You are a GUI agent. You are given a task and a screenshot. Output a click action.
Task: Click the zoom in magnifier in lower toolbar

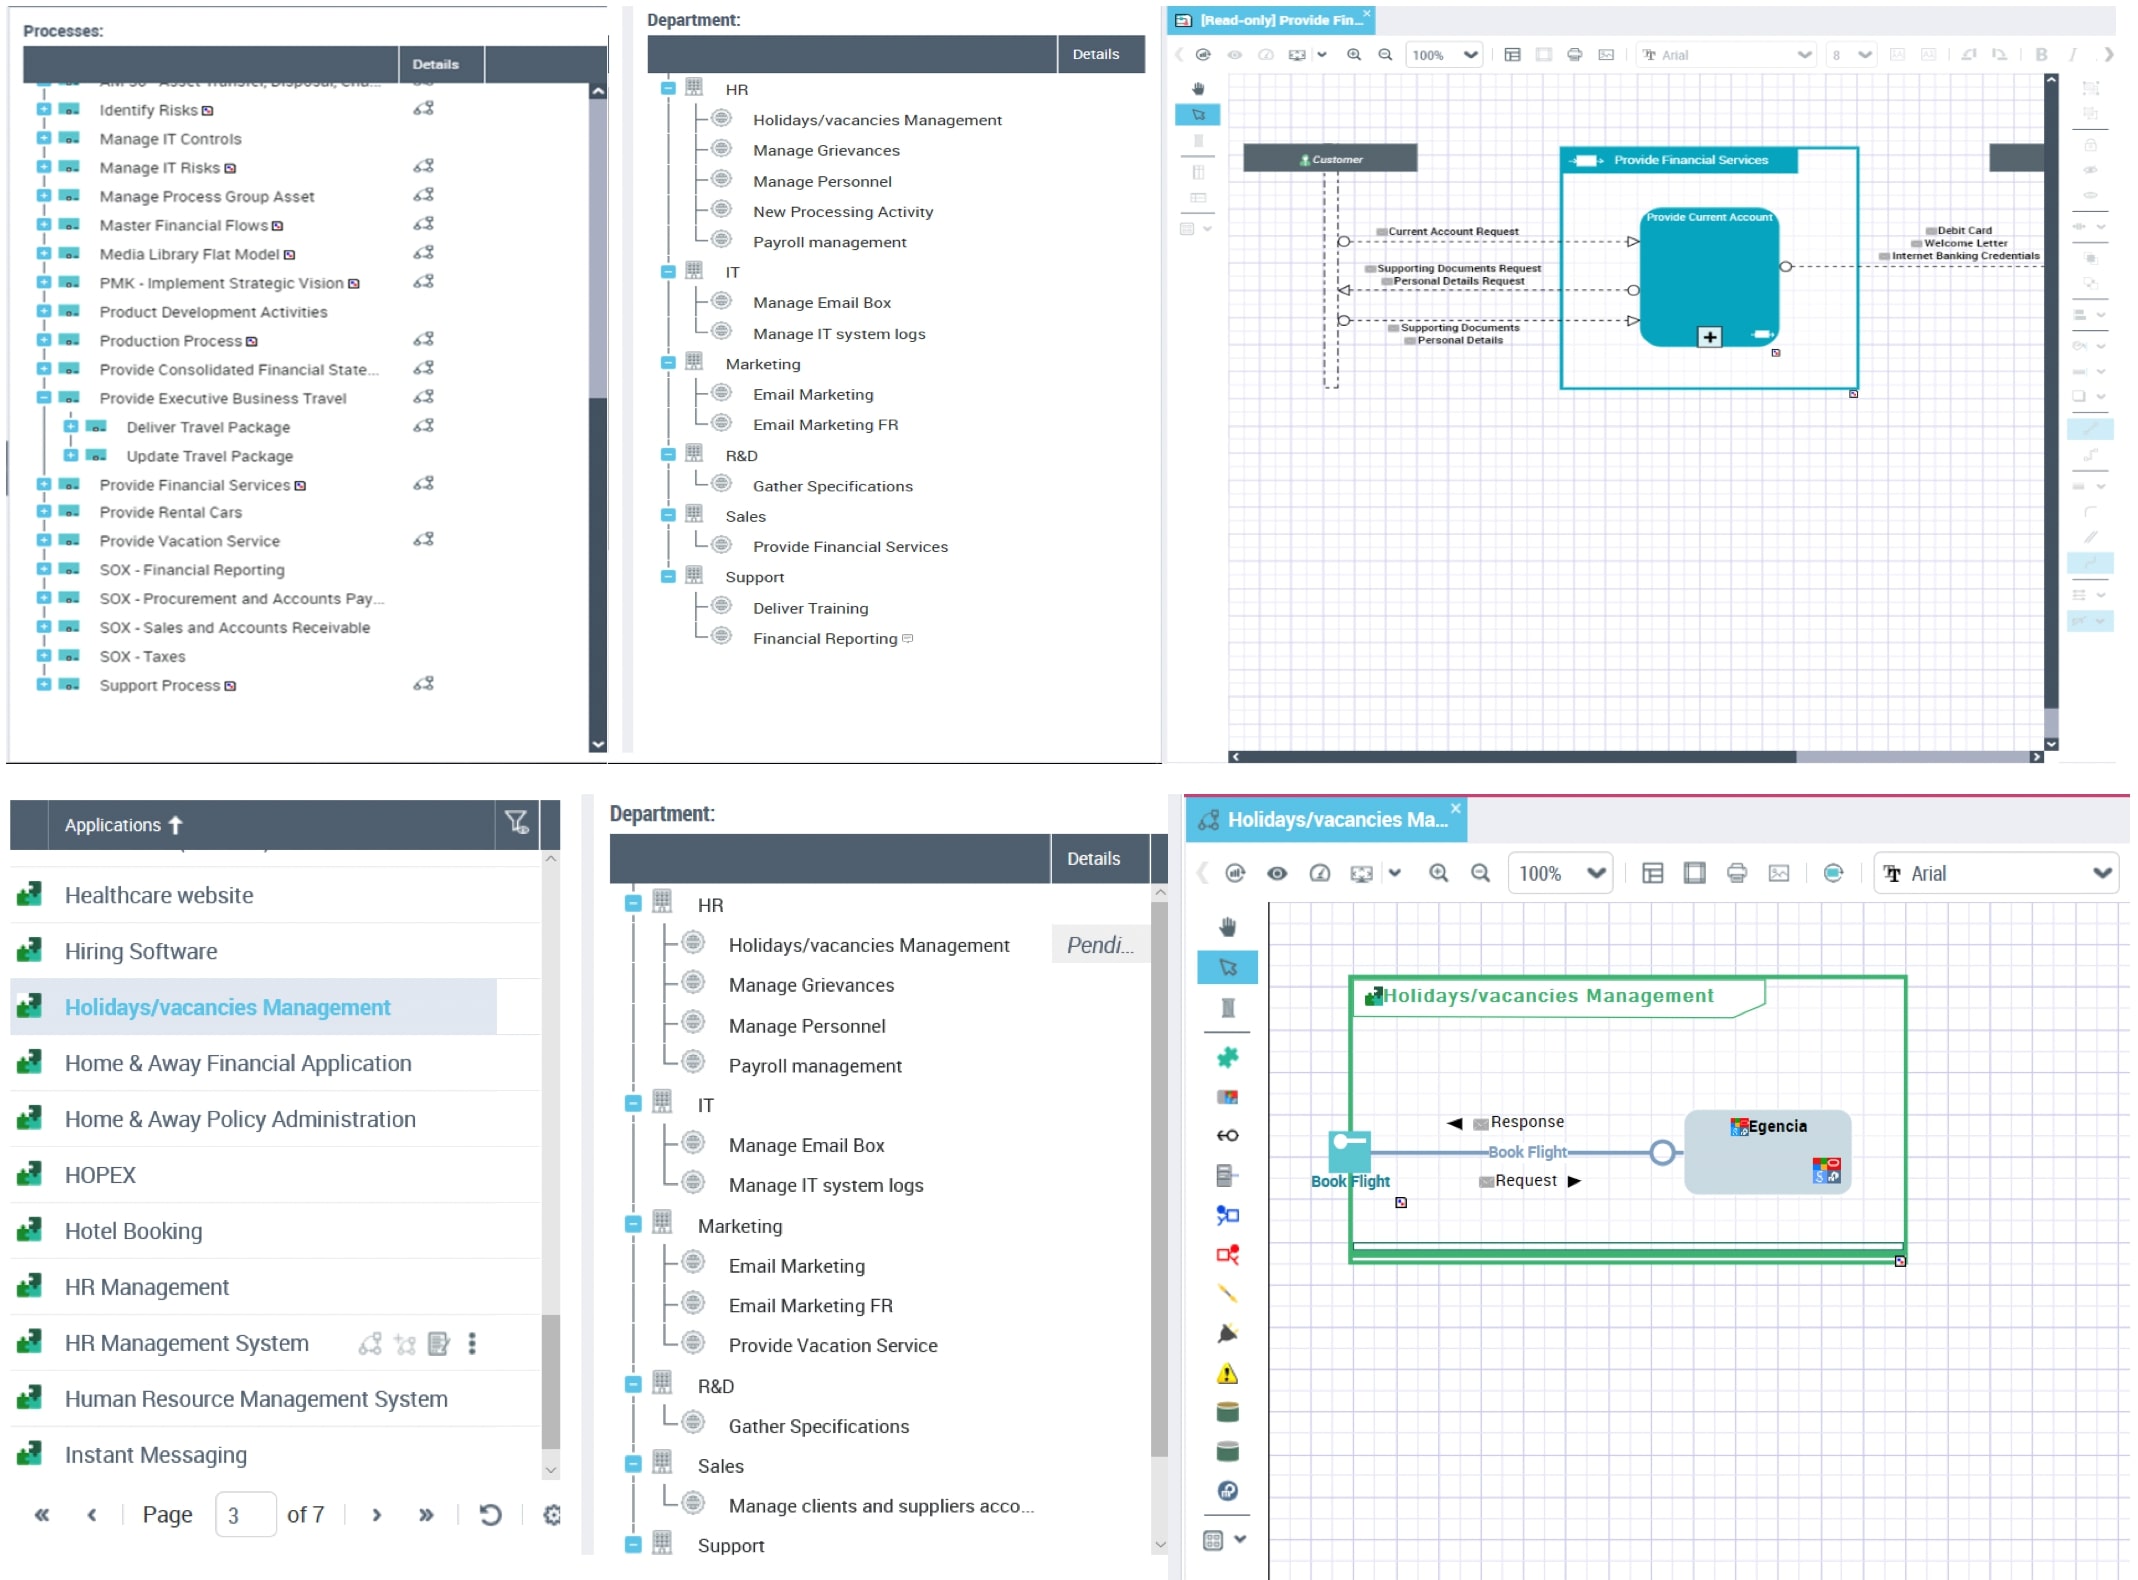pos(1438,873)
